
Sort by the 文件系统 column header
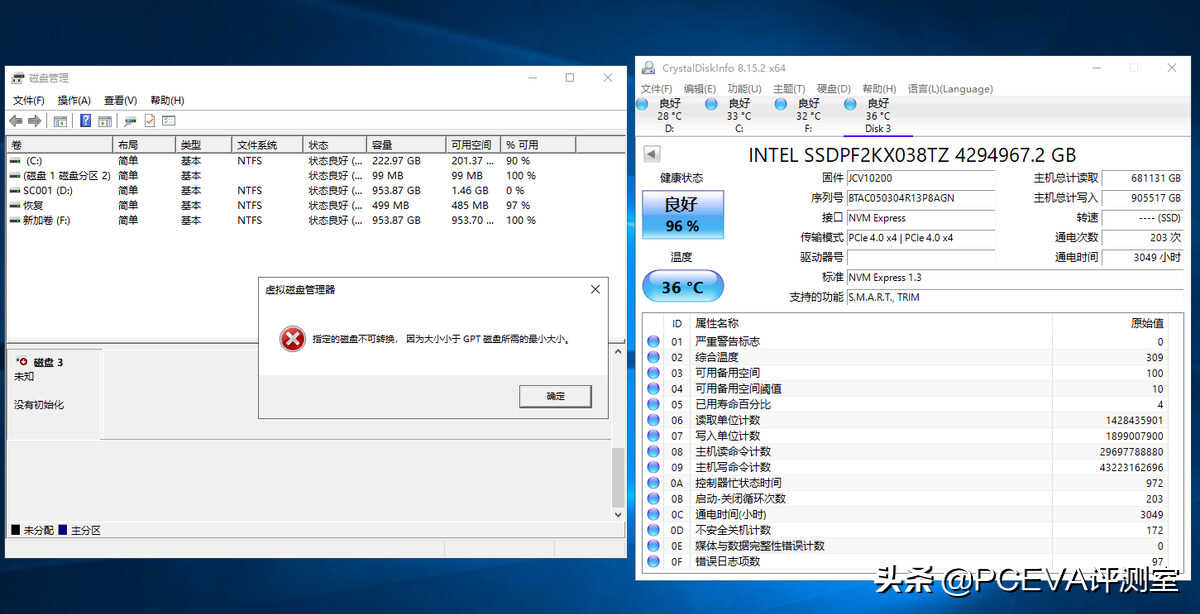click(267, 145)
